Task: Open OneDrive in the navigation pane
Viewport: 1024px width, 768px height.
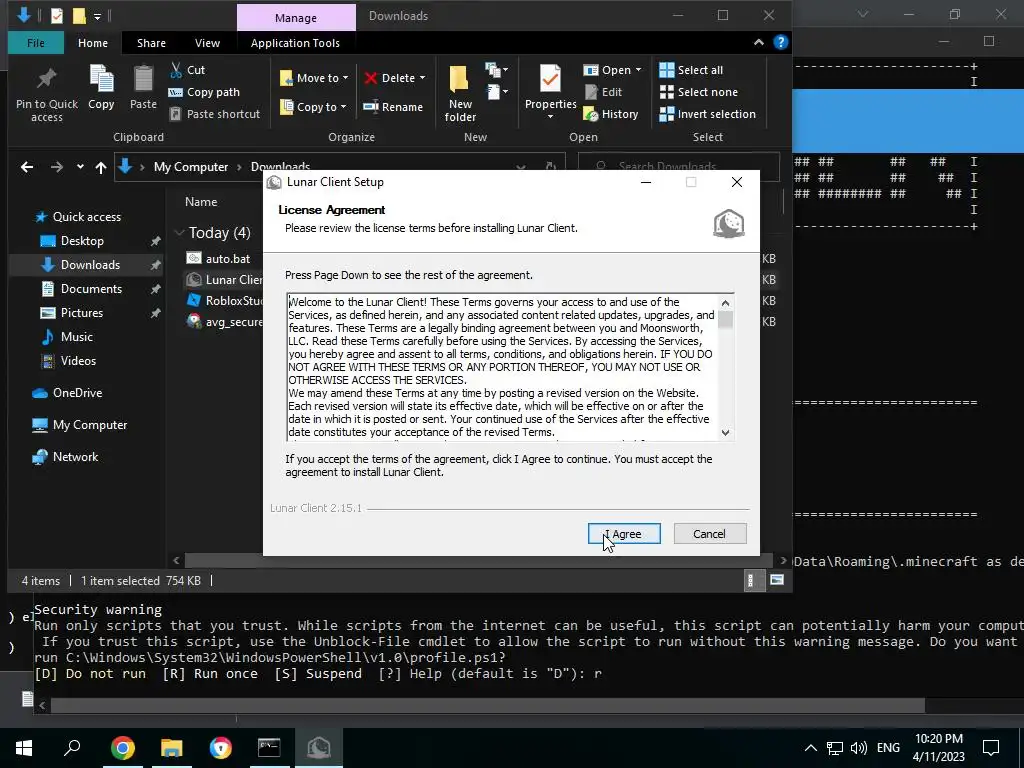Action: 67,392
